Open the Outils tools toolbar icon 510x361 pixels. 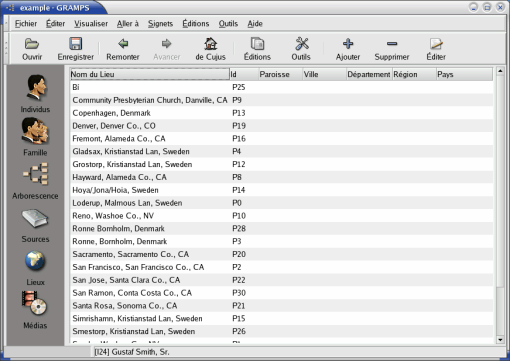coord(301,49)
